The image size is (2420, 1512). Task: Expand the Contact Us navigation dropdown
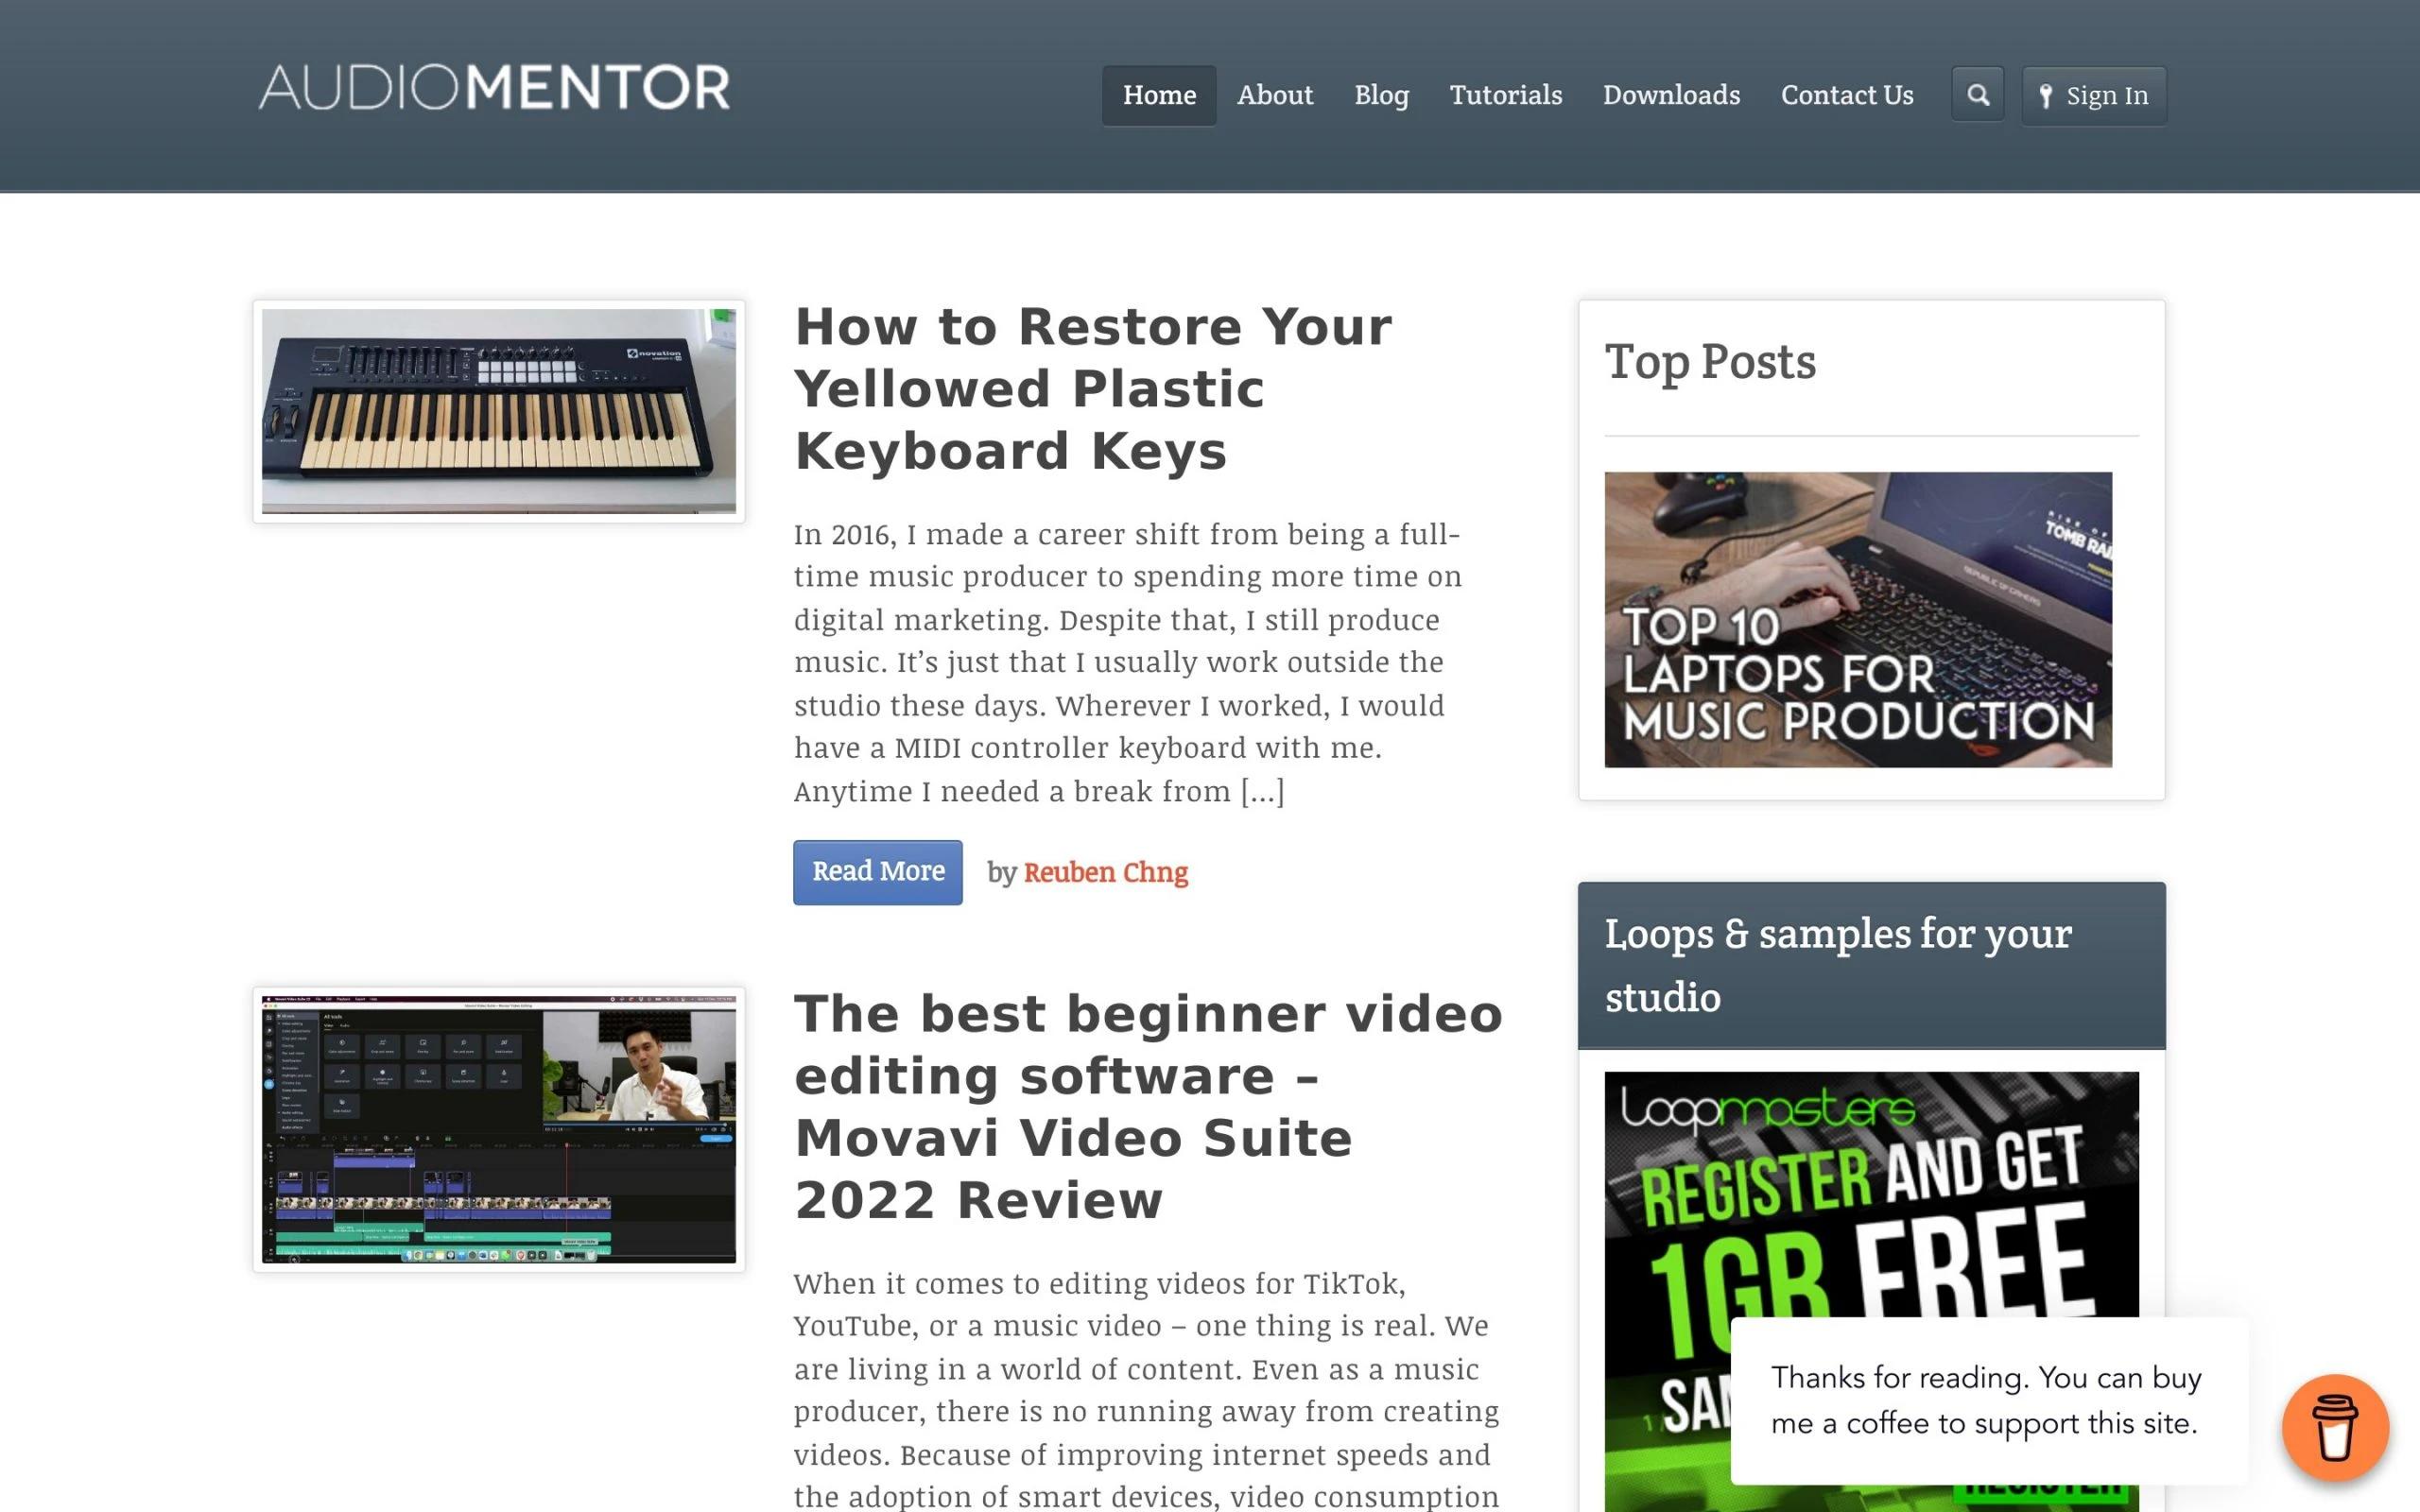1847,94
